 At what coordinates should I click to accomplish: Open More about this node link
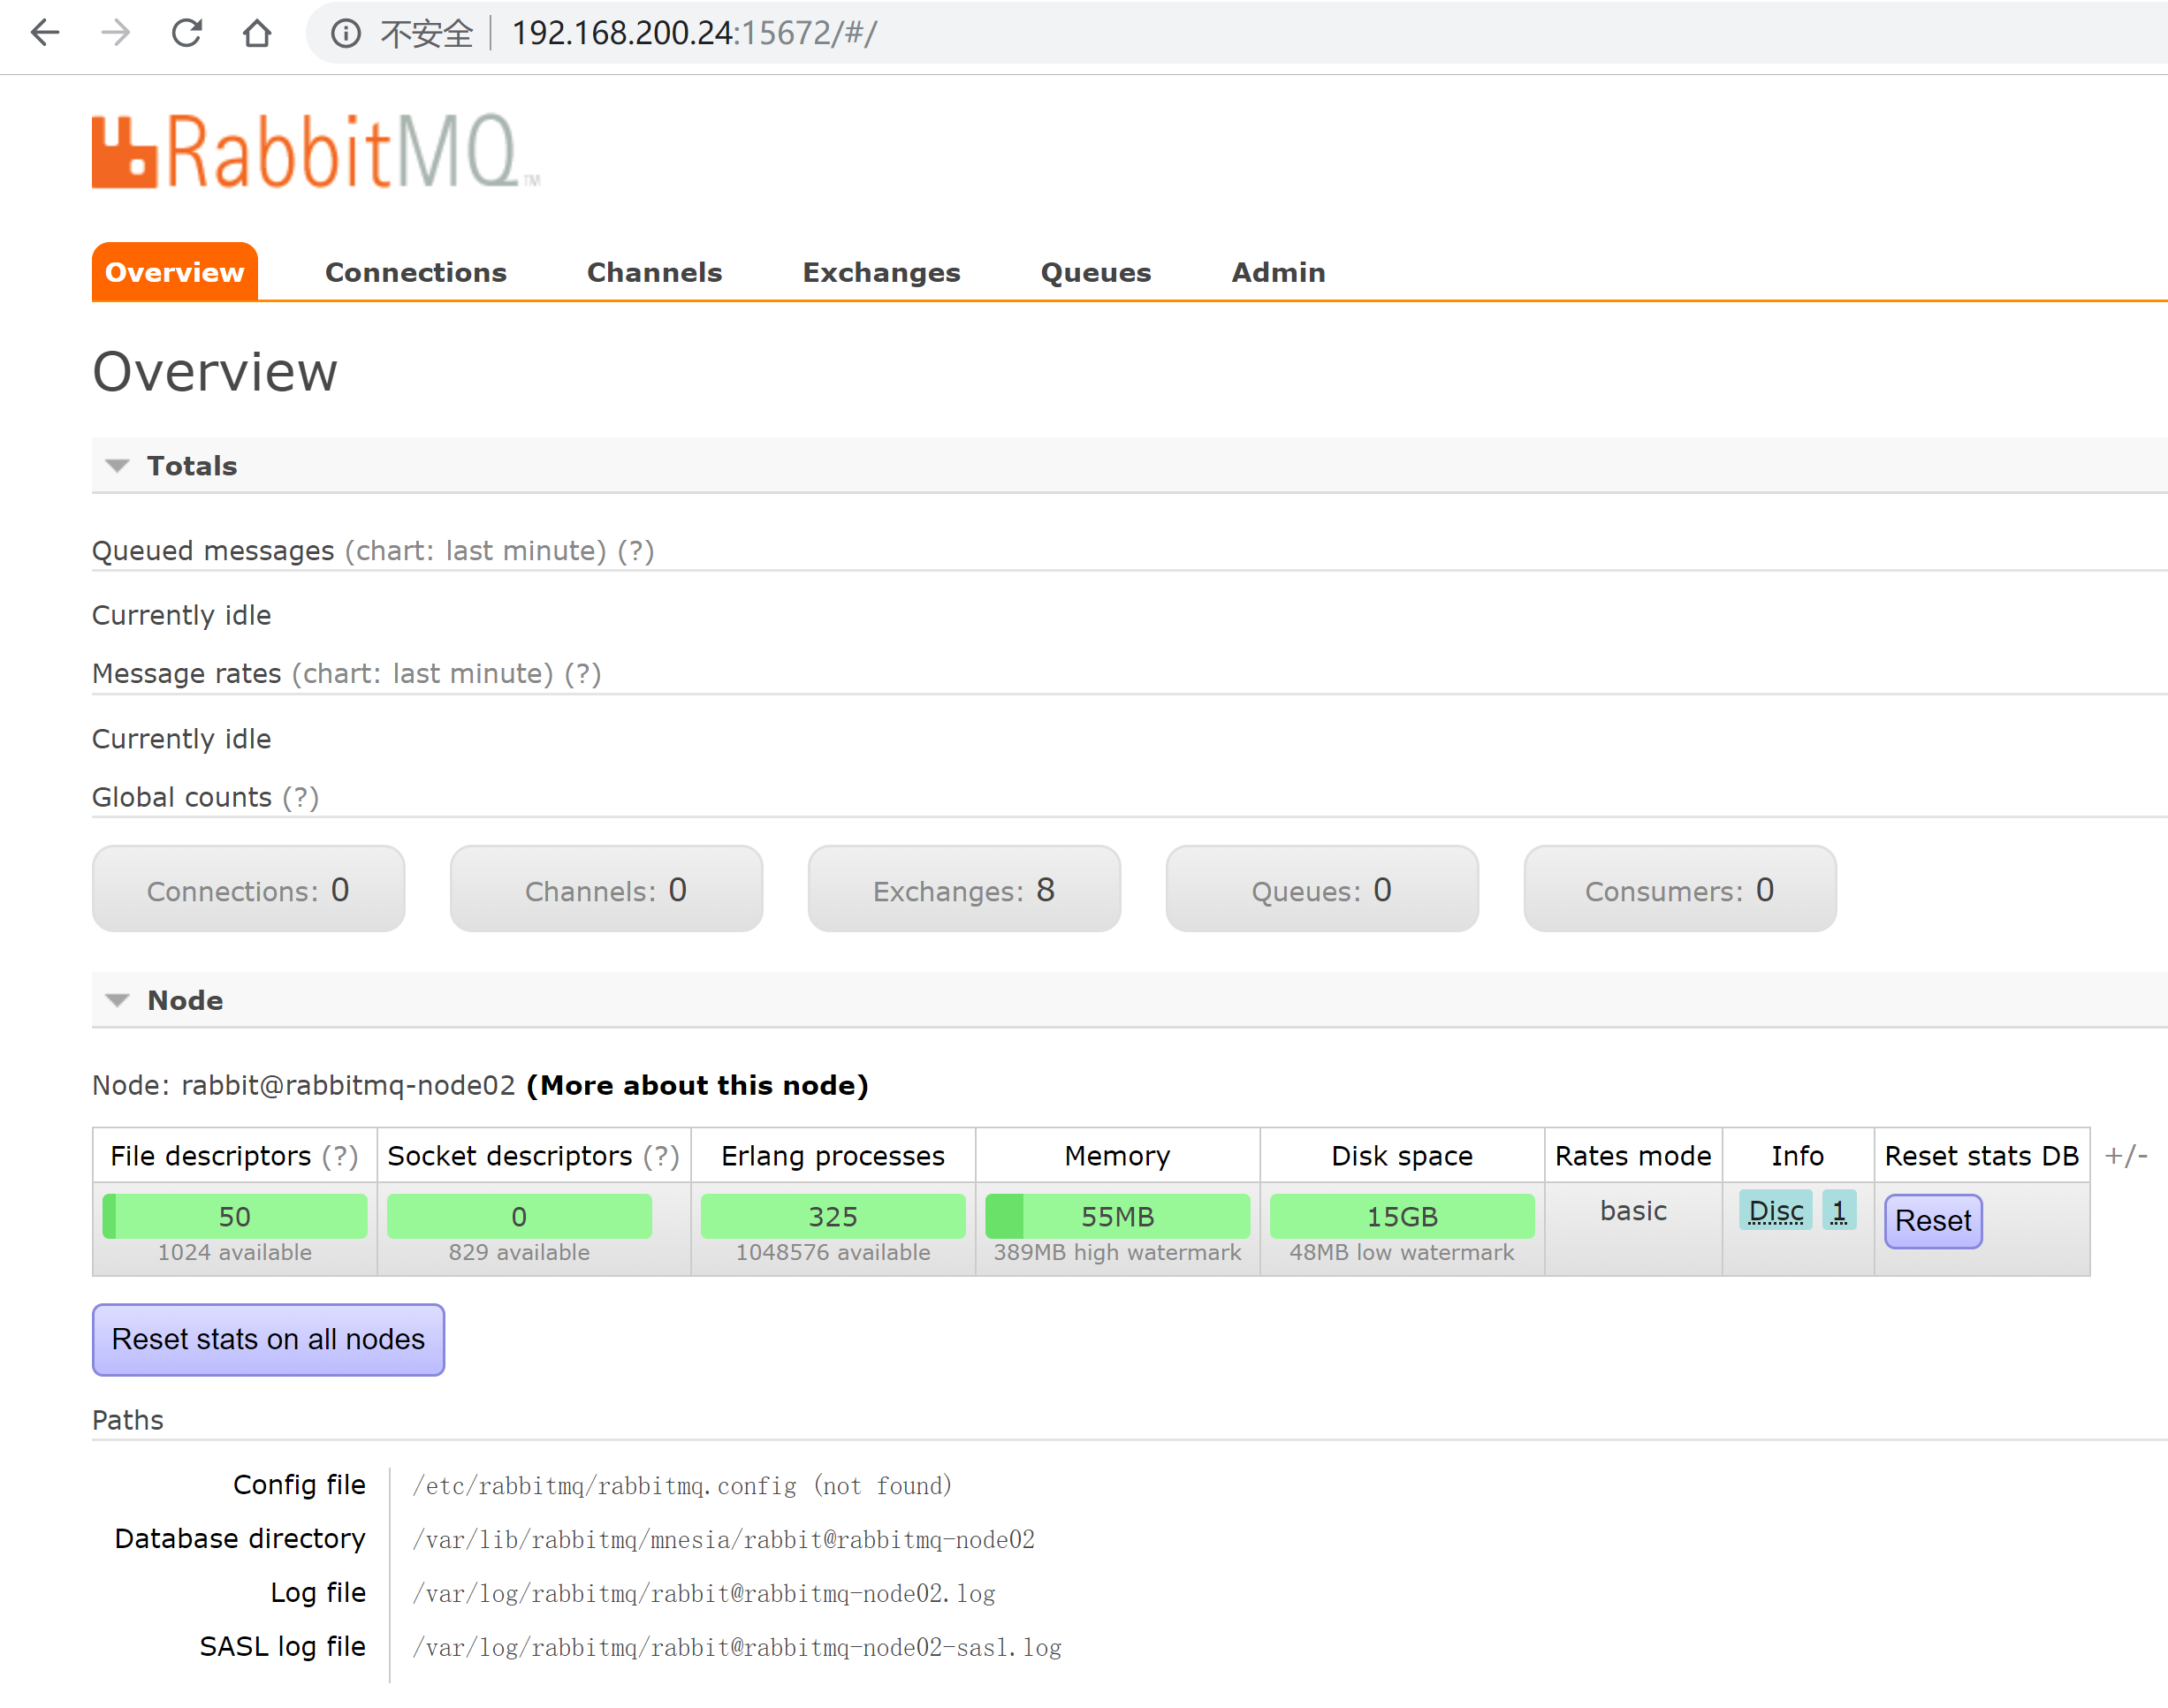click(697, 1085)
